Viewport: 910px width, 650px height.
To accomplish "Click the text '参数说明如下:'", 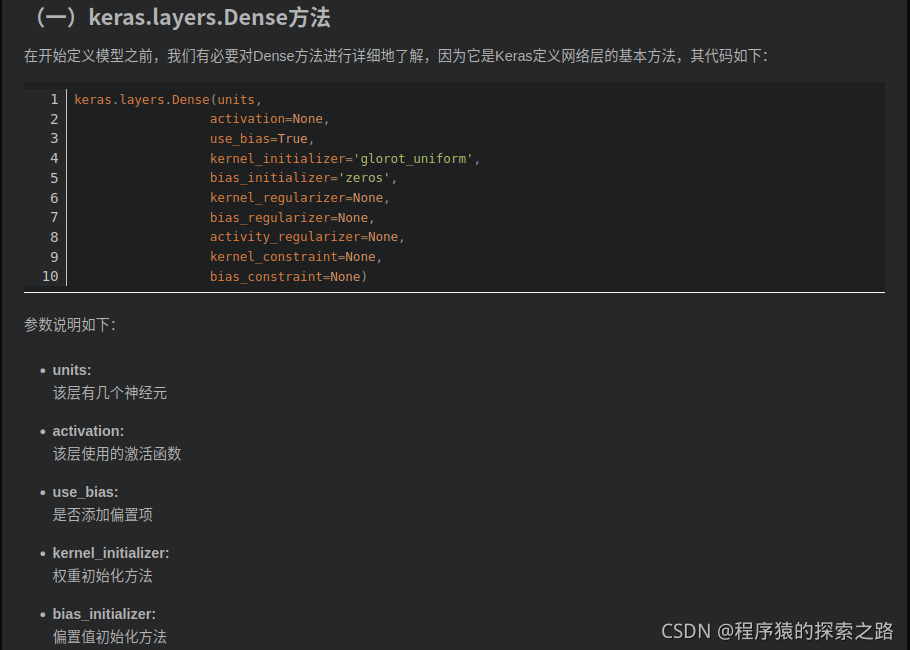I will coord(70,324).
